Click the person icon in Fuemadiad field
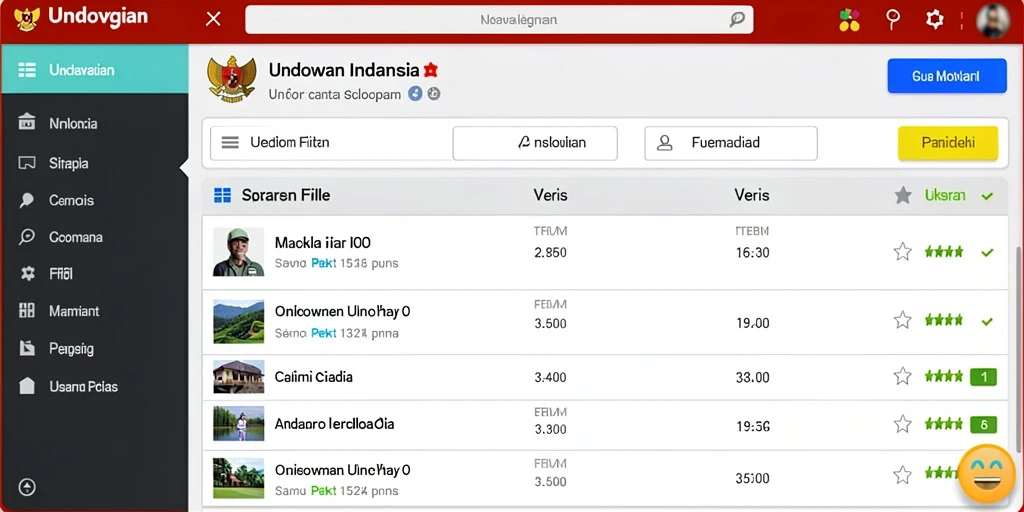Image resolution: width=1024 pixels, height=512 pixels. [664, 143]
